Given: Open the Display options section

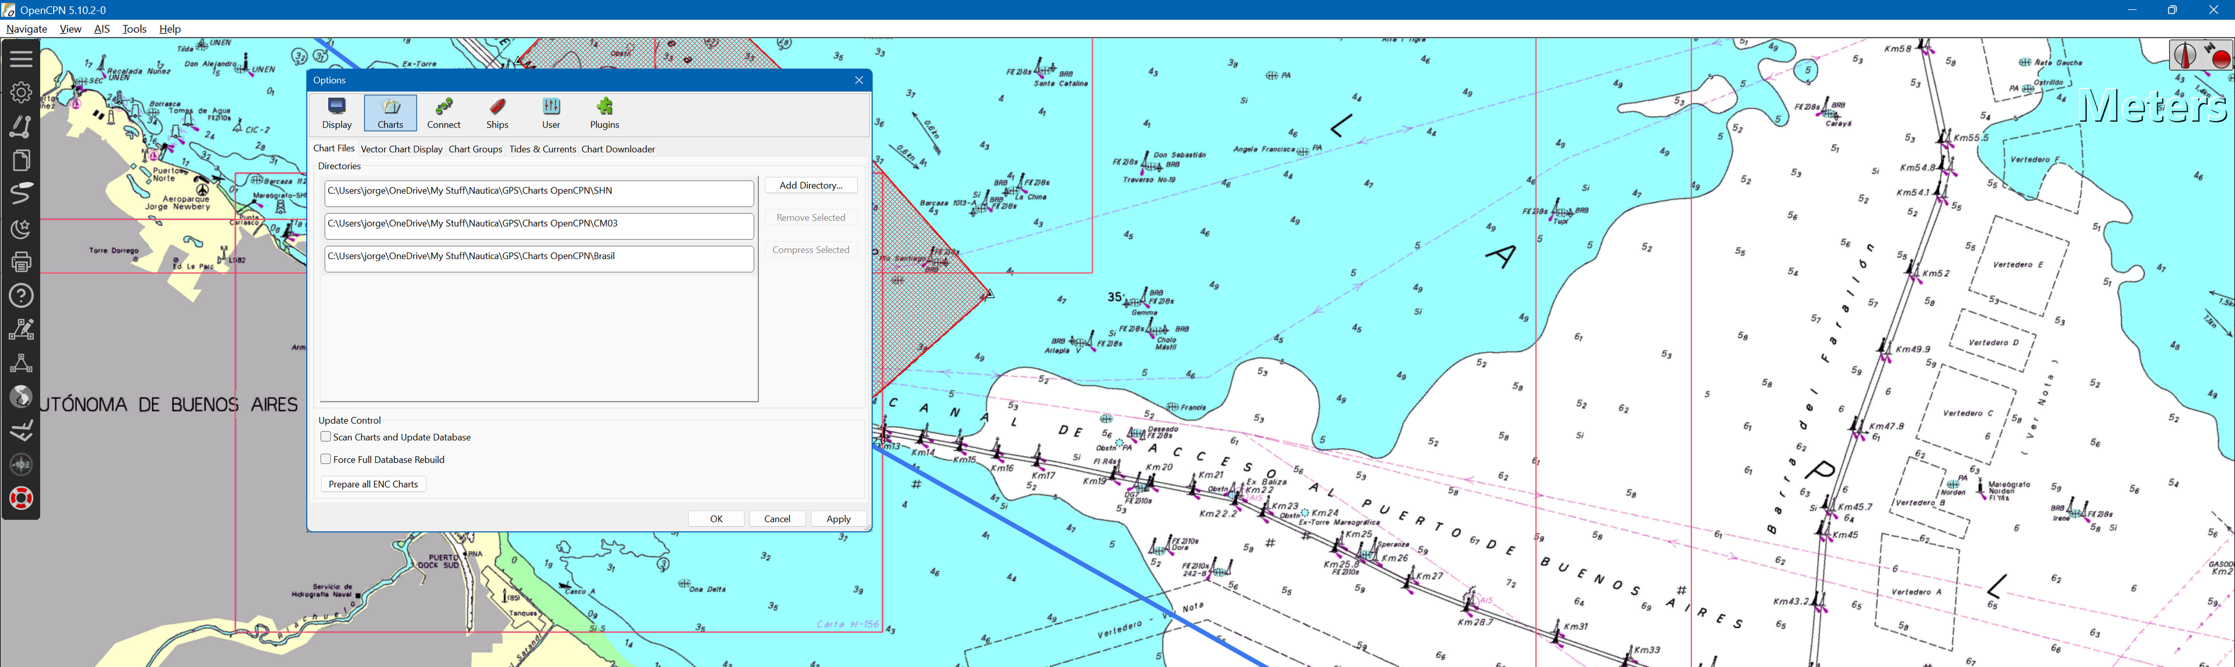Looking at the screenshot, I should pos(337,113).
